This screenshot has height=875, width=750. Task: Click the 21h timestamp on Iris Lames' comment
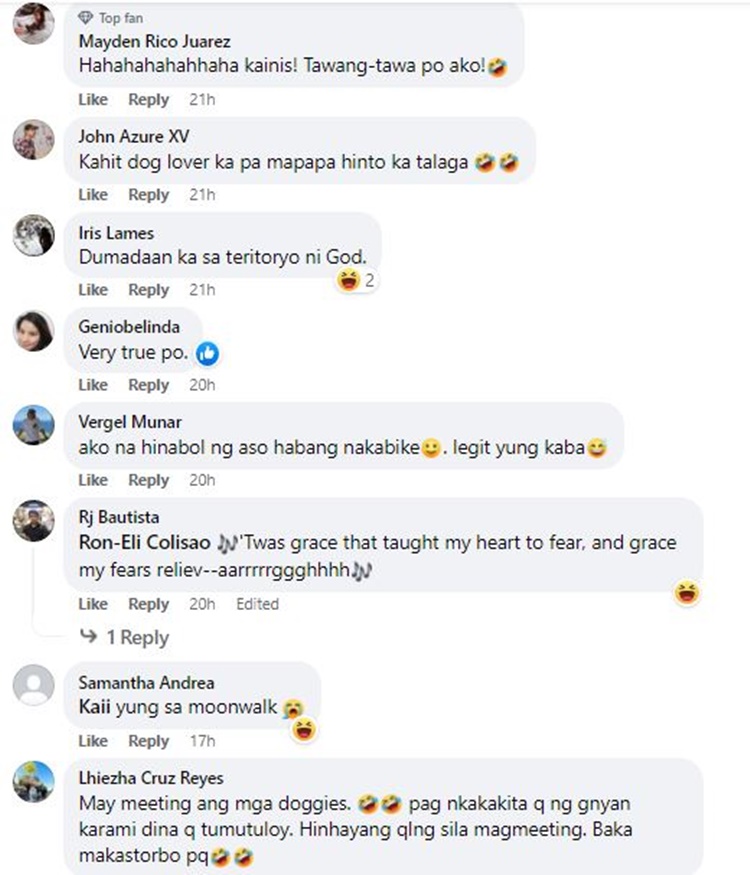202,290
